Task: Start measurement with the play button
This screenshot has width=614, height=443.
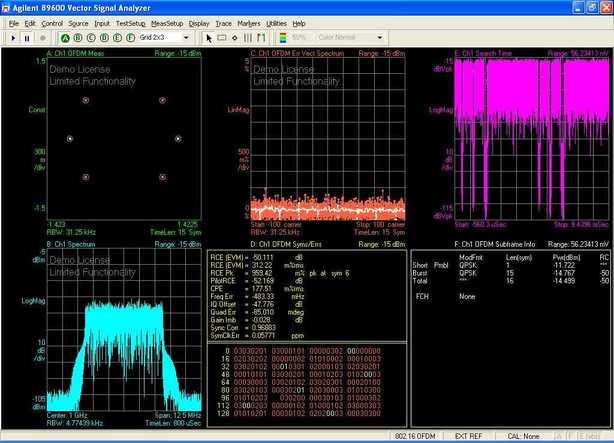Action: (x=13, y=38)
